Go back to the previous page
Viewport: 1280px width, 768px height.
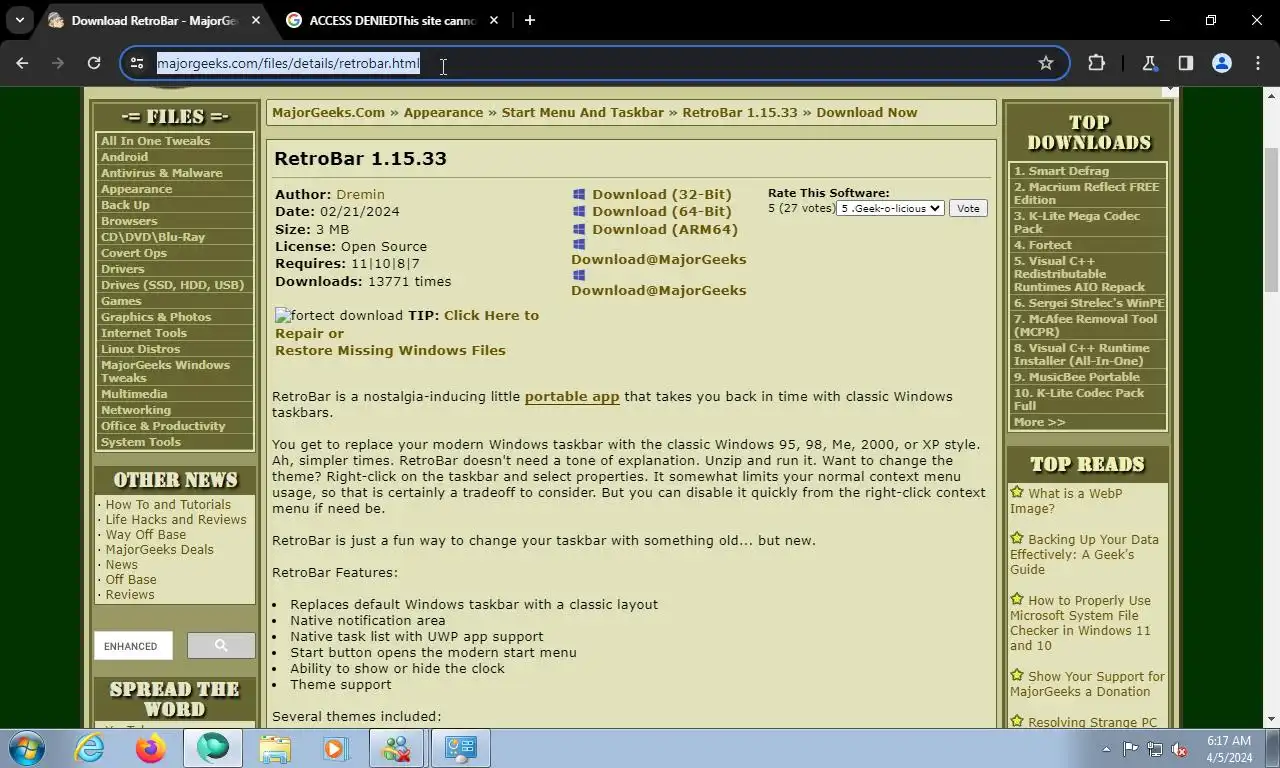(22, 63)
